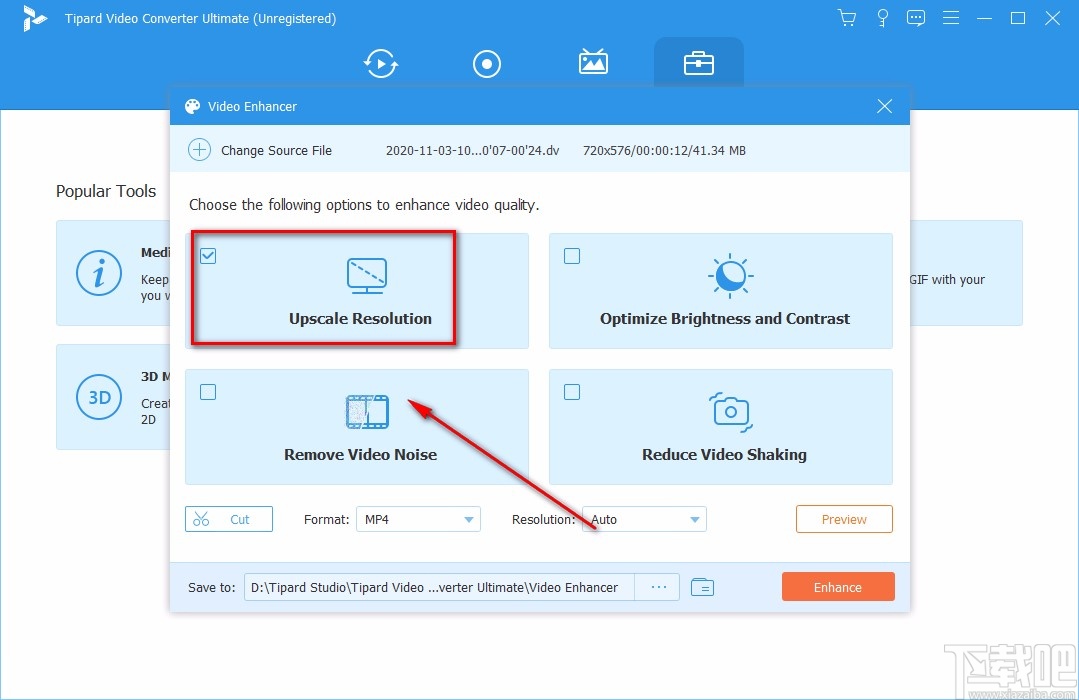
Task: Switch to the picture collage tab in toolbar
Action: tap(593, 63)
